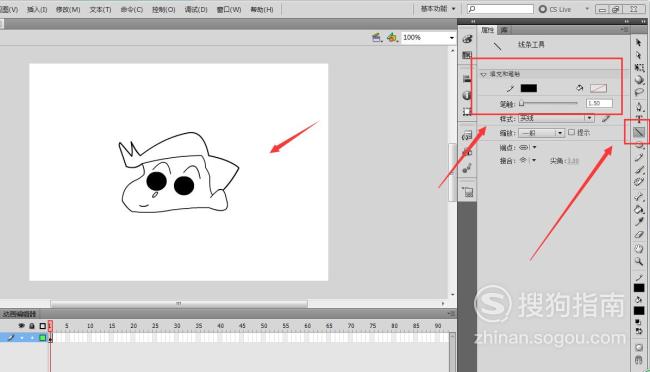The height and width of the screenshot is (372, 650).
Task: Toggle lock all layers padlock icon
Action: pyautogui.click(x=32, y=326)
